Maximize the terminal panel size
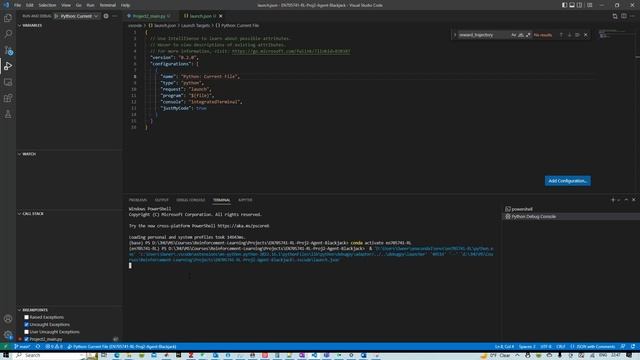Image resolution: width=640 pixels, height=360 pixels. coord(626,200)
